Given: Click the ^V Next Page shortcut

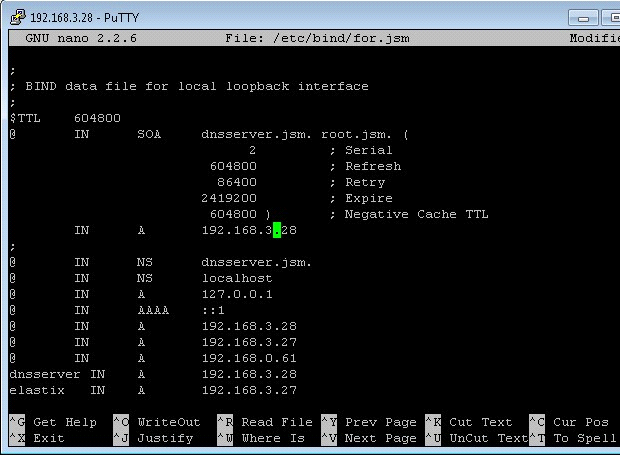Looking at the screenshot, I should coord(369,438).
